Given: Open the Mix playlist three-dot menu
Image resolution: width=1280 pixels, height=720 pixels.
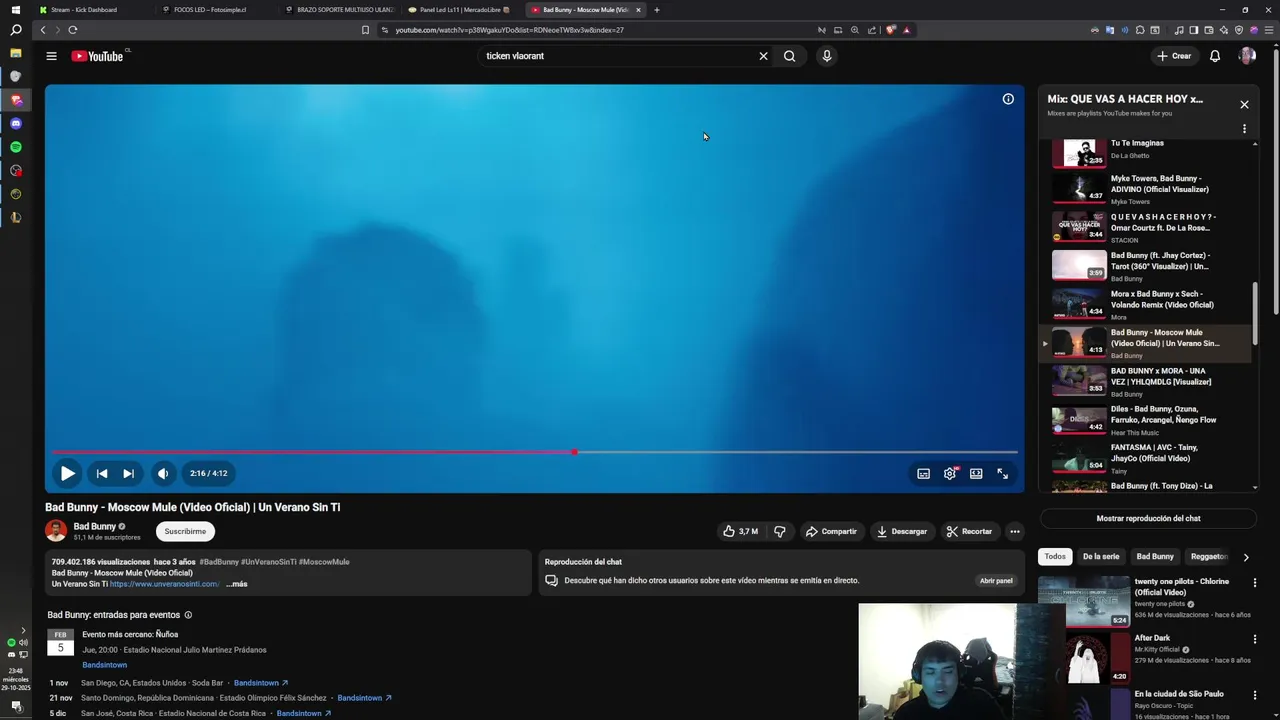Looking at the screenshot, I should pos(1244,129).
